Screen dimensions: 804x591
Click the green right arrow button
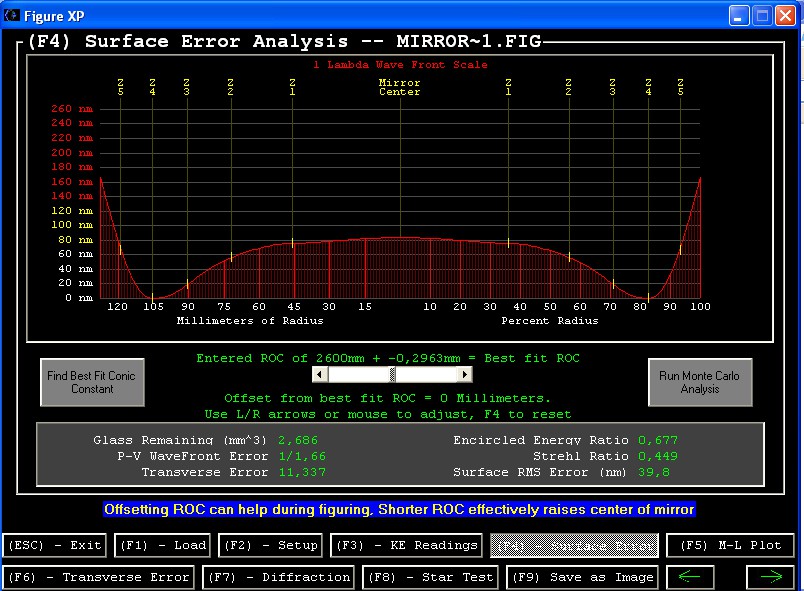[770, 578]
